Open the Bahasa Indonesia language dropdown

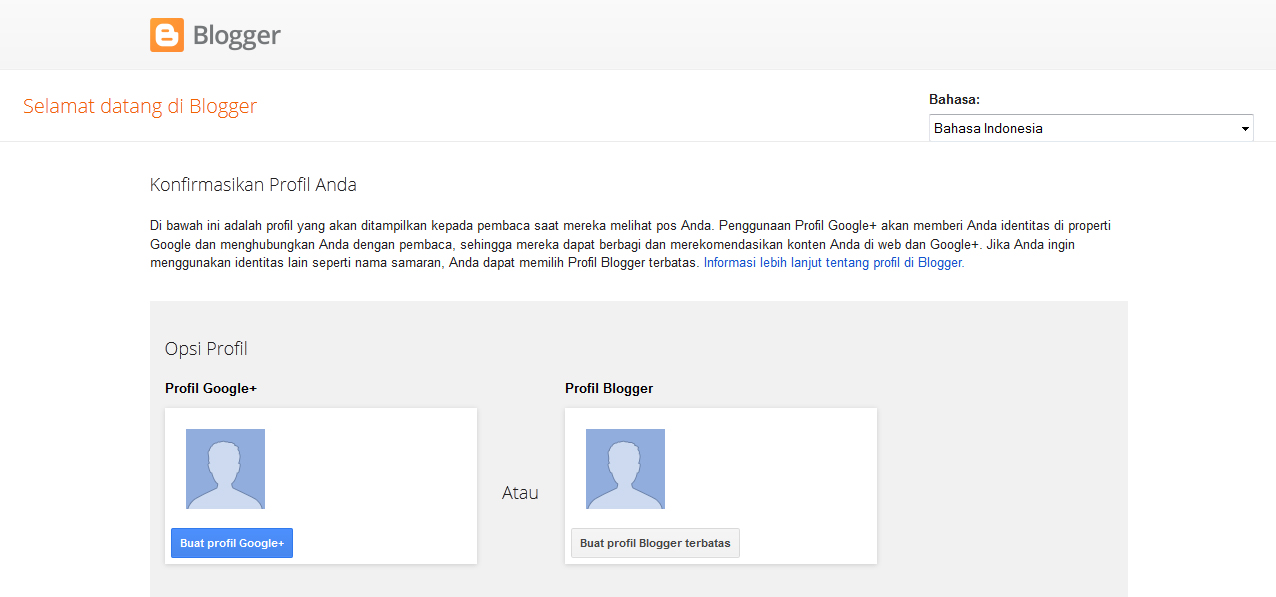(x=1091, y=128)
